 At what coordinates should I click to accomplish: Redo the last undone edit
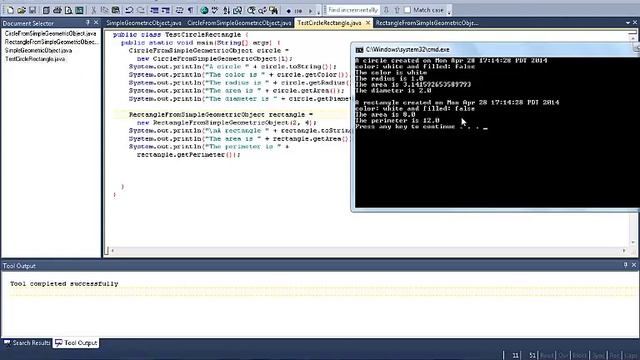coord(140,10)
